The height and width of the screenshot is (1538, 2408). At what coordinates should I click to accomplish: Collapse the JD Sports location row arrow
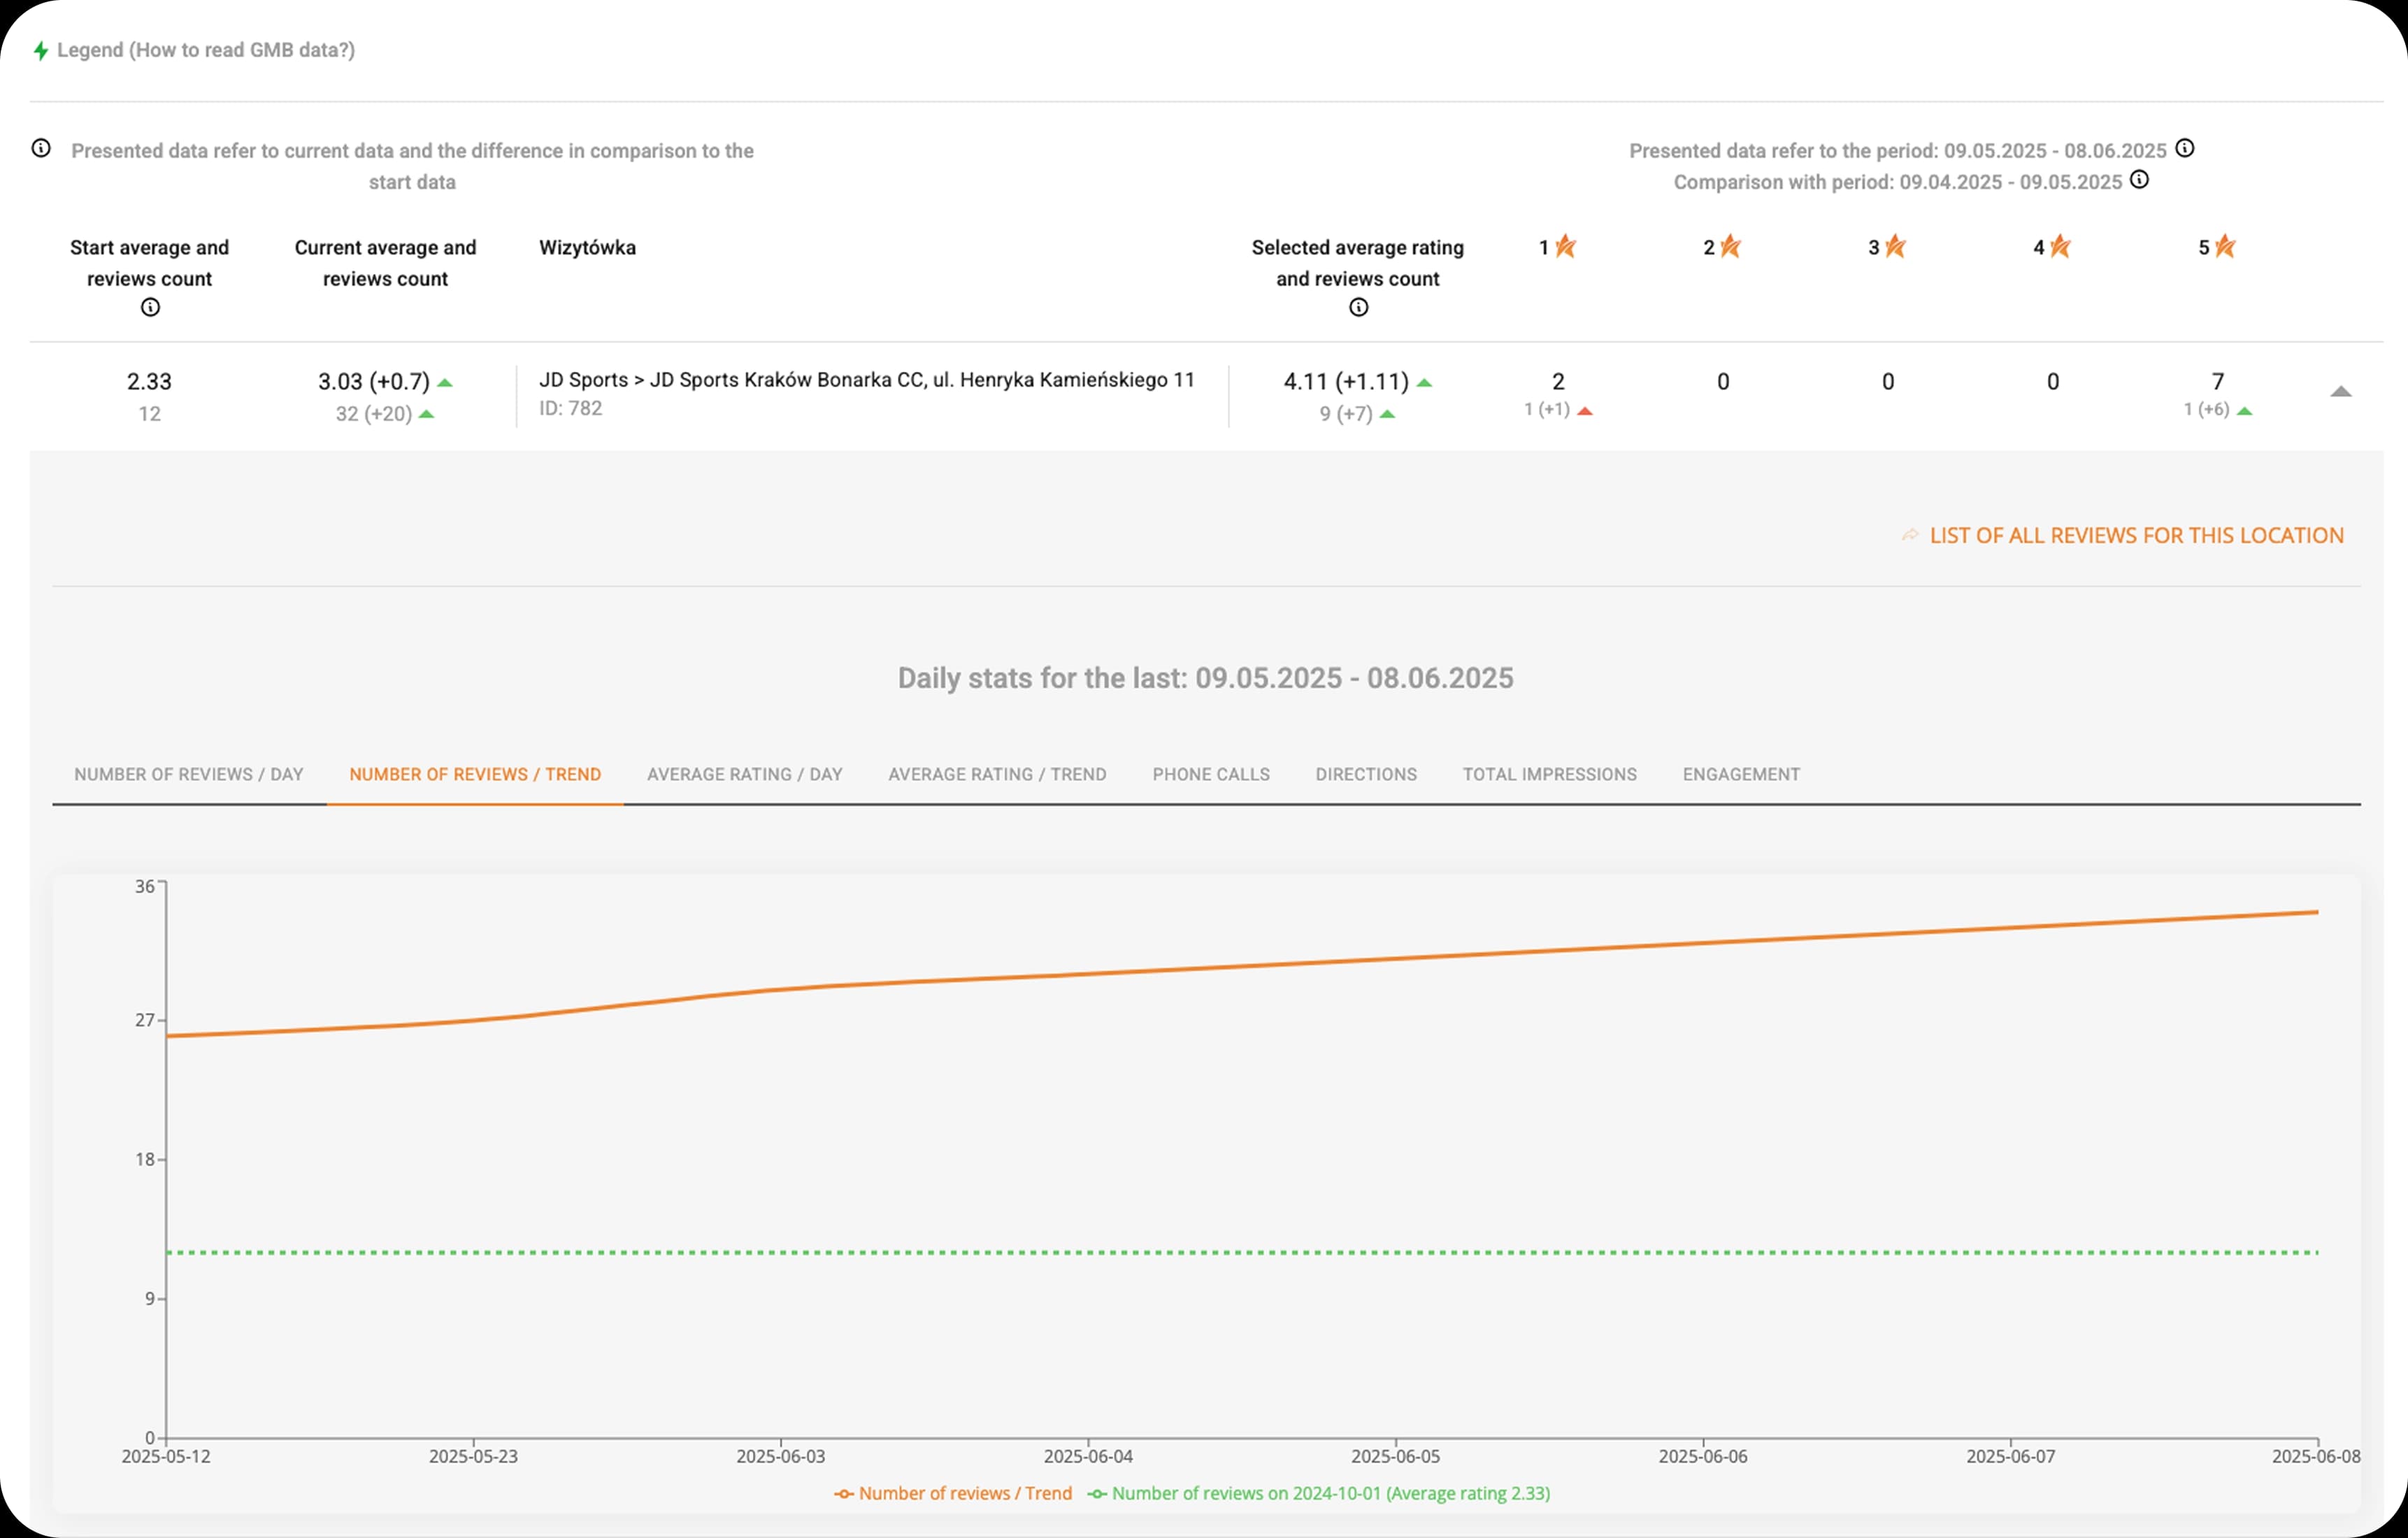point(2340,392)
